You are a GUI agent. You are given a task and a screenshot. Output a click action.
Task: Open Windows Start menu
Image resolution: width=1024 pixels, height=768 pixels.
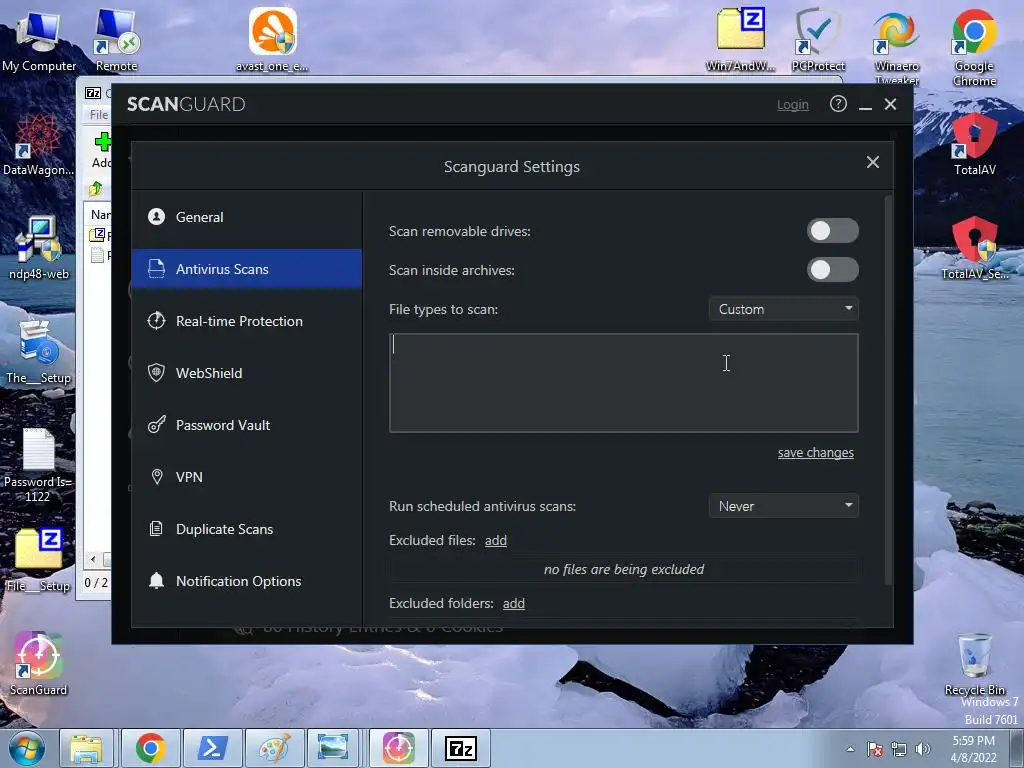pos(27,748)
